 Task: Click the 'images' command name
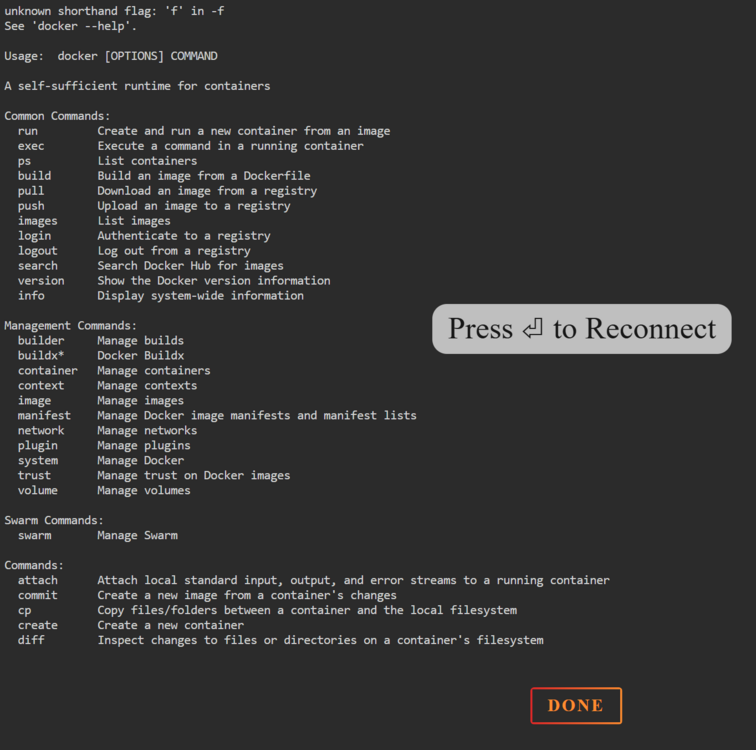click(38, 221)
